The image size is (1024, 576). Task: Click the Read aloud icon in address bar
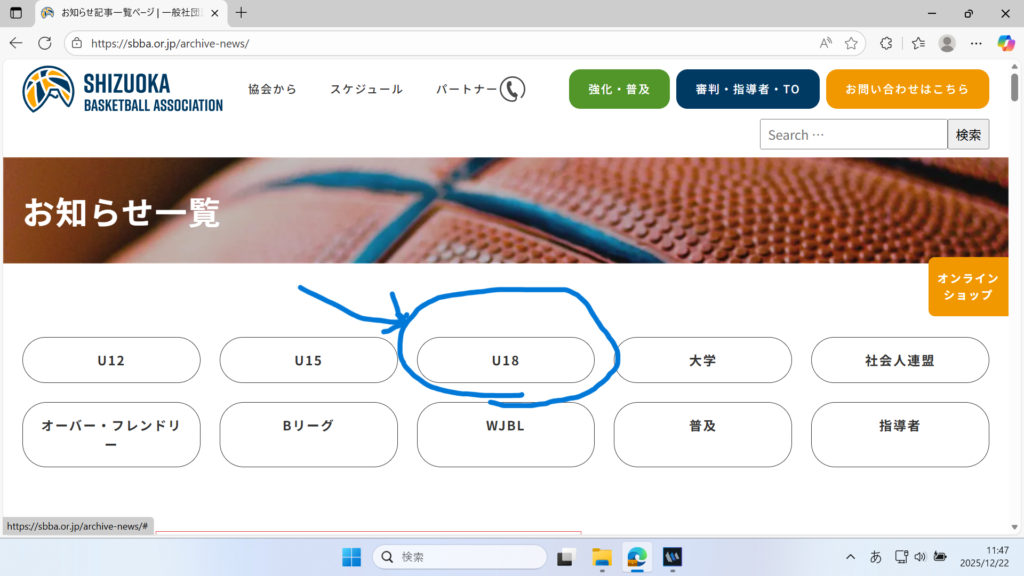[826, 43]
